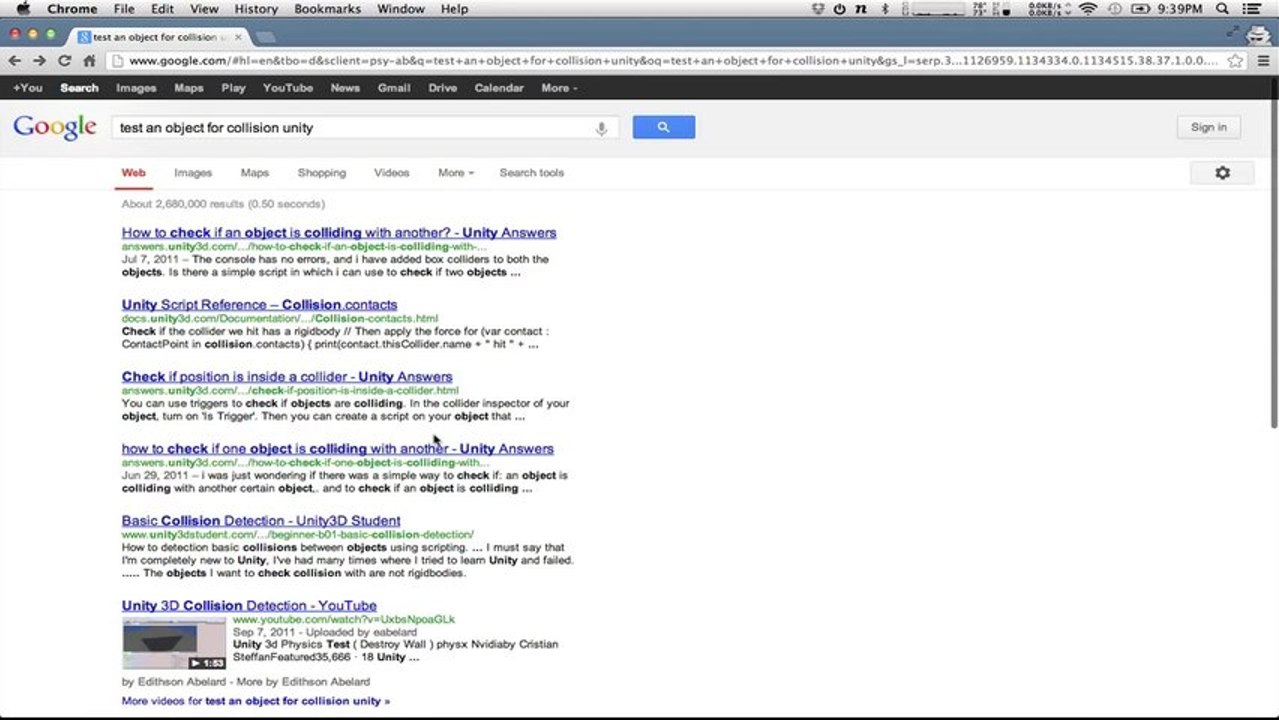Screen dimensions: 1279x720
Task: Close the current Chrome tab
Action: click(x=238, y=37)
